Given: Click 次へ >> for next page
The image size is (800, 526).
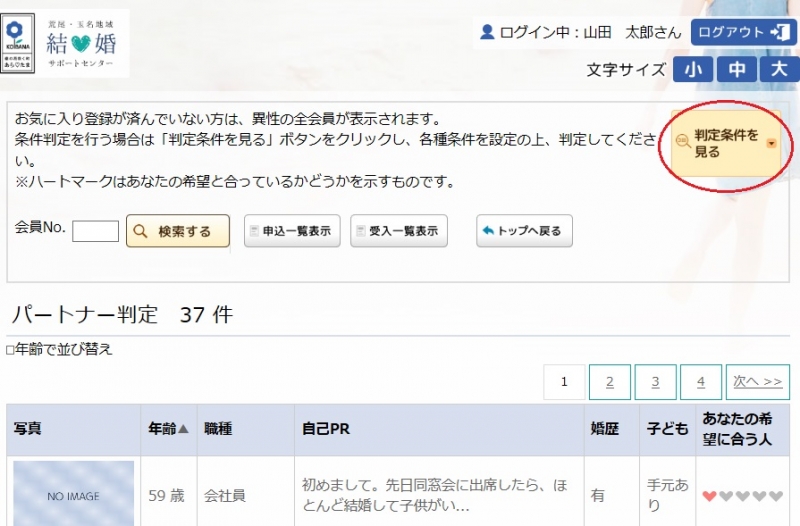Looking at the screenshot, I should point(757,382).
